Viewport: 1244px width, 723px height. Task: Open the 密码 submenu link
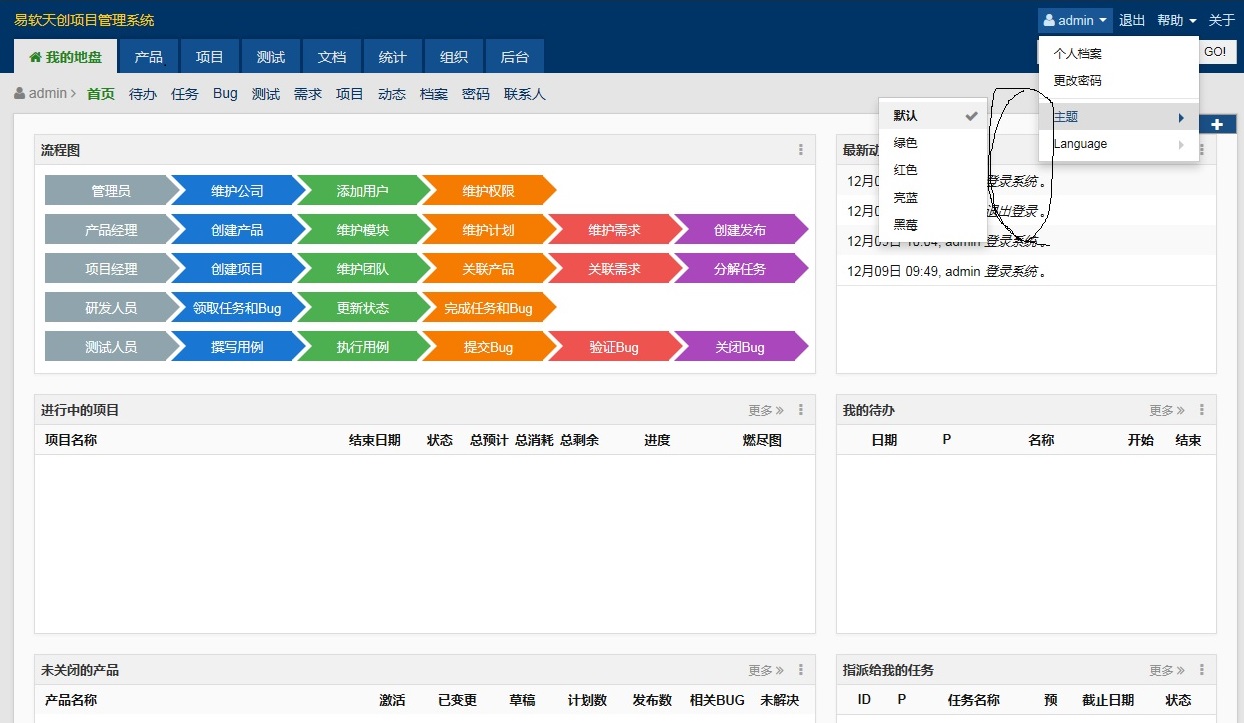[476, 94]
